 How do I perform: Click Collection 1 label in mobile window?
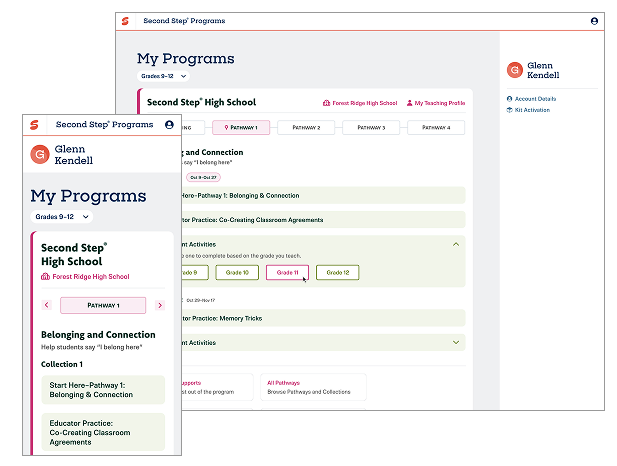pos(62,364)
